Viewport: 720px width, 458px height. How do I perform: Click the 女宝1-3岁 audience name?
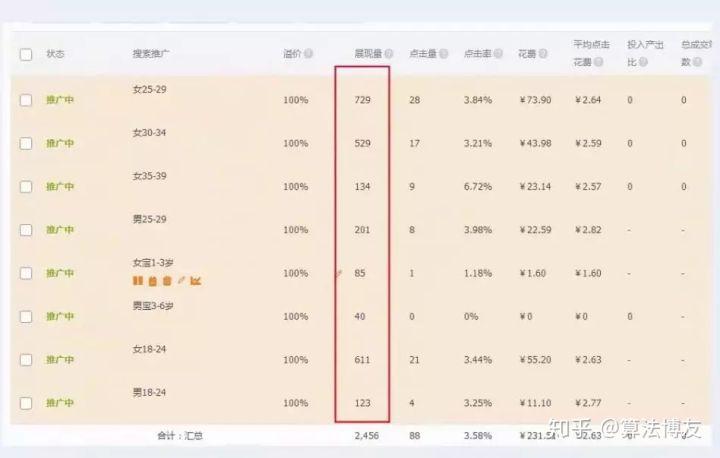click(x=153, y=263)
